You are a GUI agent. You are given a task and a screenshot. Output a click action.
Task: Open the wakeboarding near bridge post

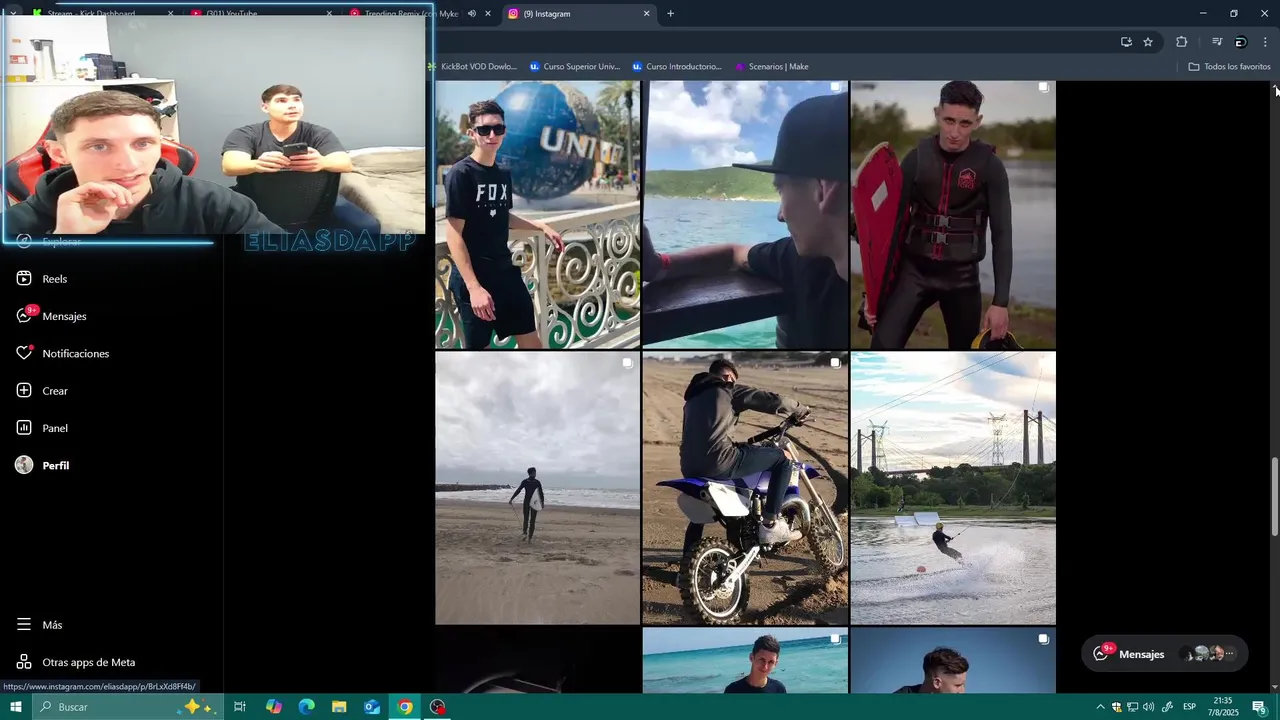coord(953,488)
